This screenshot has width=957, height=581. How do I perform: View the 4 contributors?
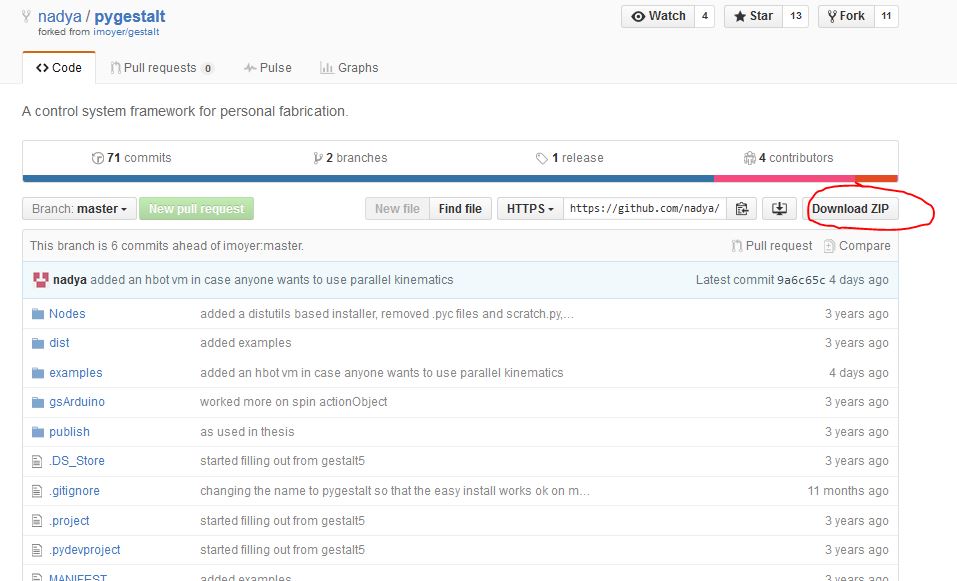coord(788,158)
